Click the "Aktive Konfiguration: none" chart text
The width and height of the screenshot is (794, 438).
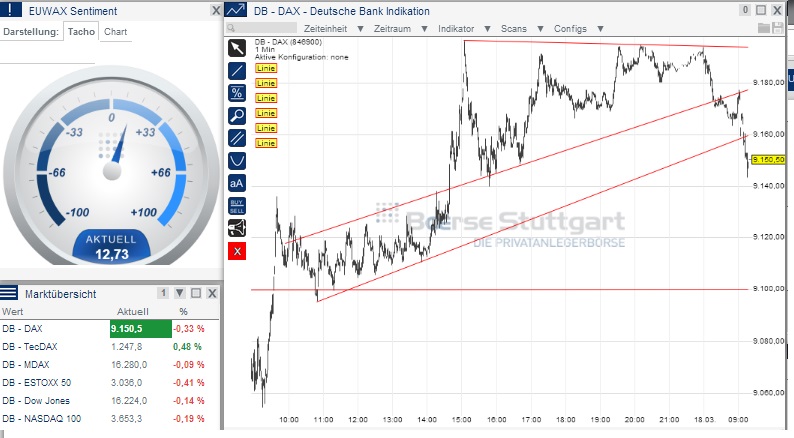pos(301,57)
